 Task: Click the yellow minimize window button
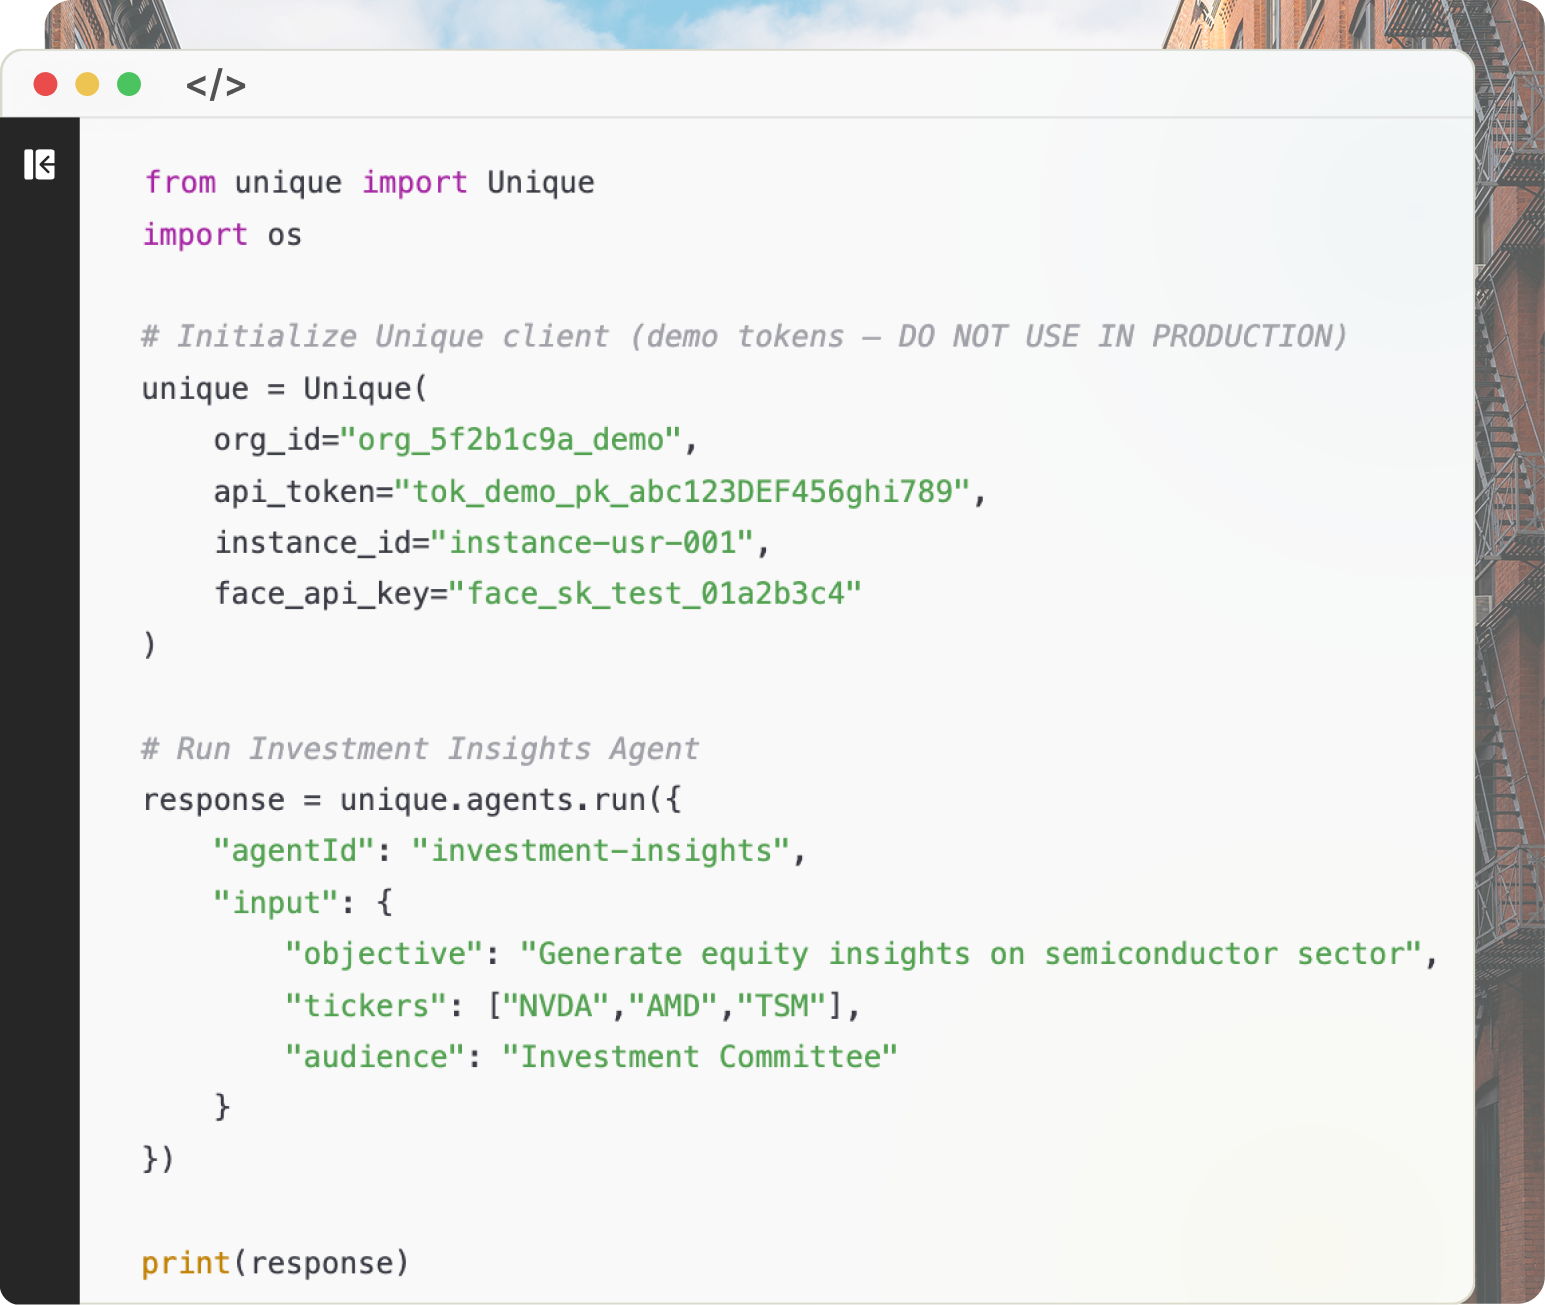point(87,84)
